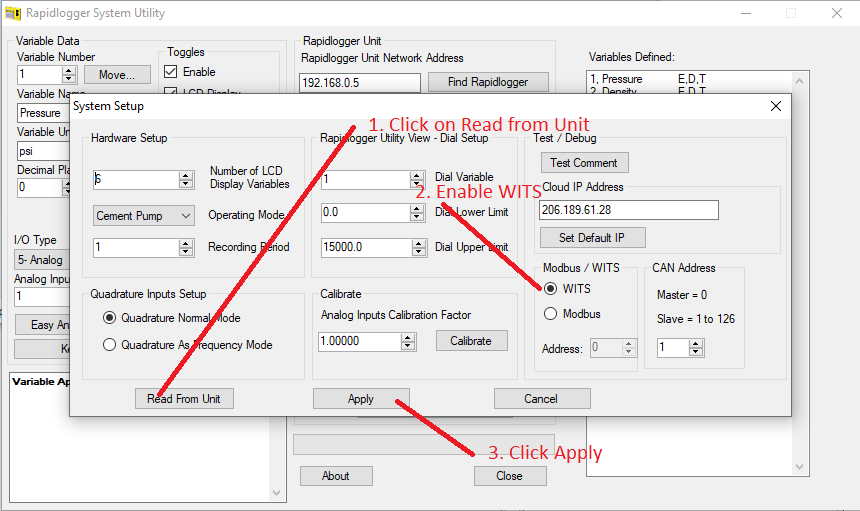Click the Variable Name Pressure field
The image size is (860, 511).
coord(44,113)
